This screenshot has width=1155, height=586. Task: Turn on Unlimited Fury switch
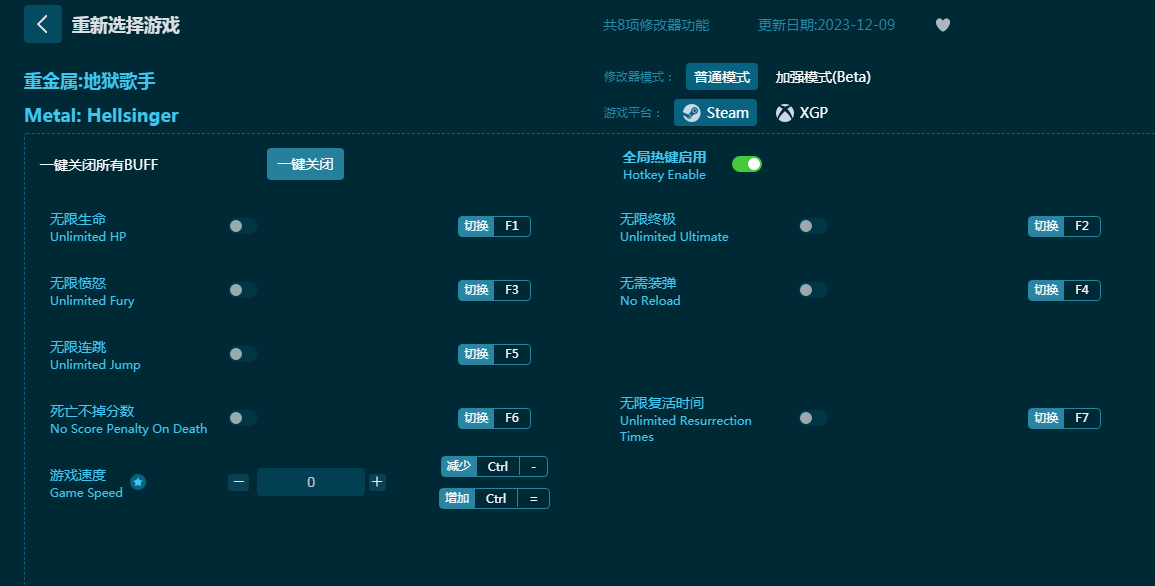[x=242, y=290]
